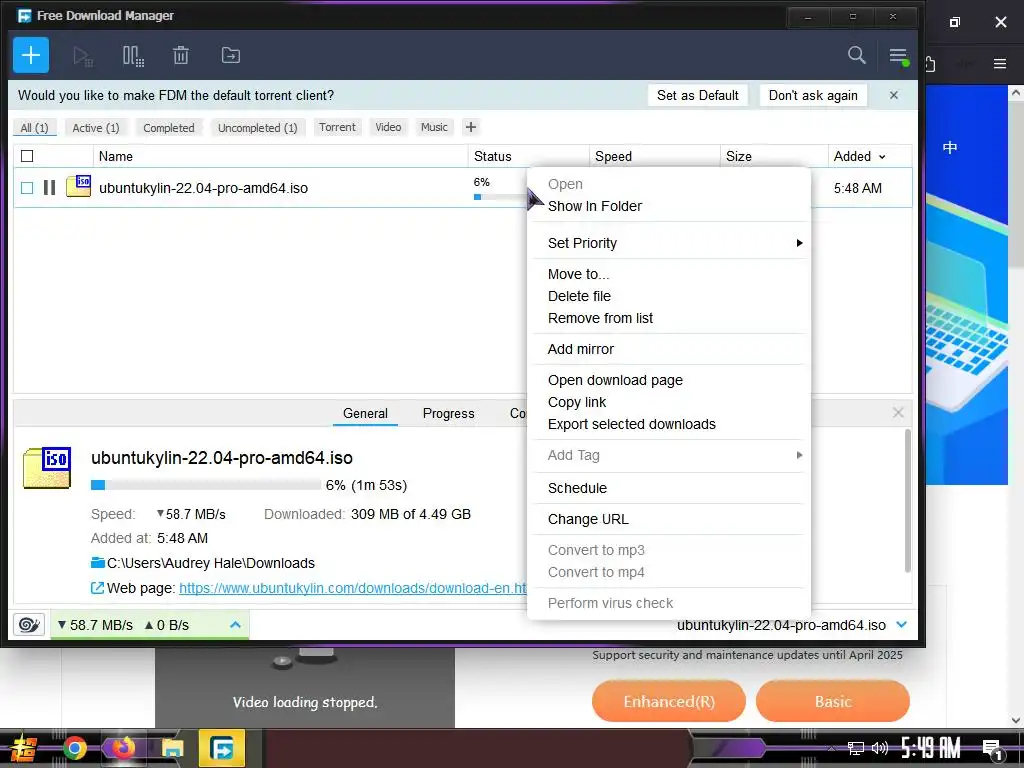Screen dimensions: 1024x768
Task: Click the trash delete toolbar icon
Action: point(181,56)
